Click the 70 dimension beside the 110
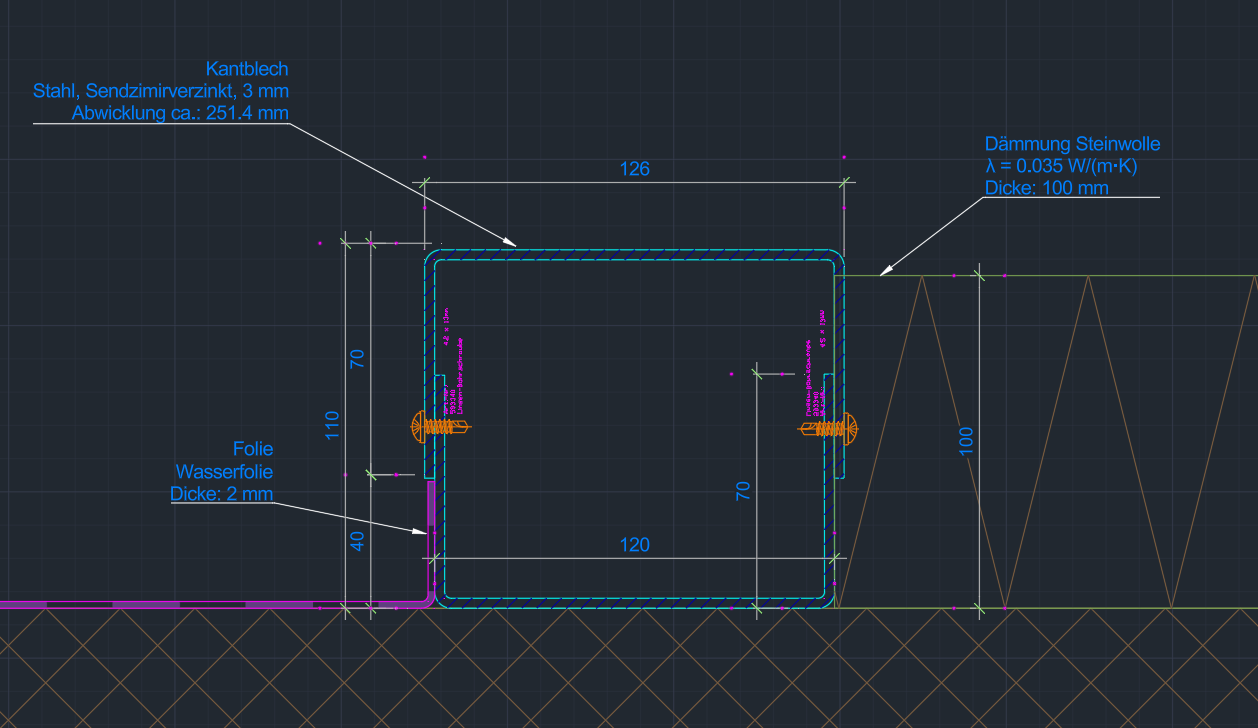The width and height of the screenshot is (1258, 728). [358, 358]
